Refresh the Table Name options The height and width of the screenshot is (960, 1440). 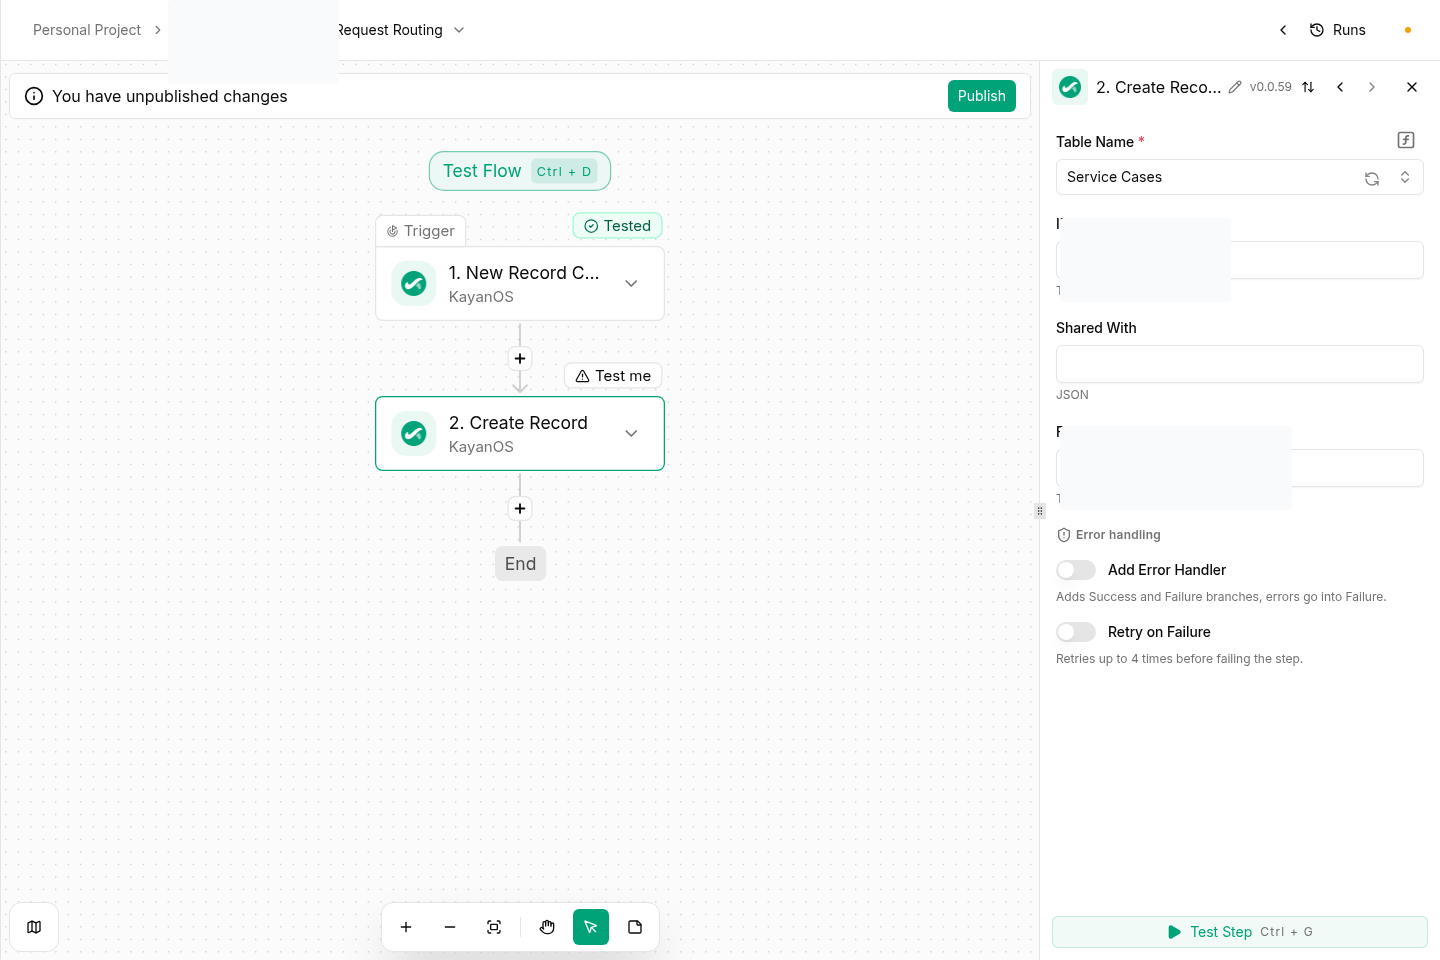coord(1372,178)
